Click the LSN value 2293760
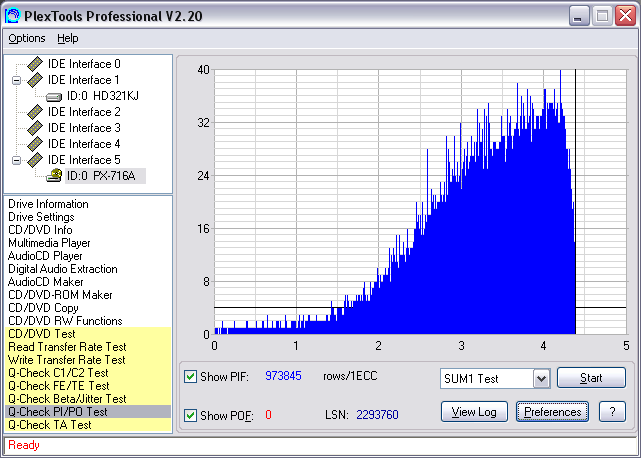Viewport: 641px width, 458px height. 377,415
